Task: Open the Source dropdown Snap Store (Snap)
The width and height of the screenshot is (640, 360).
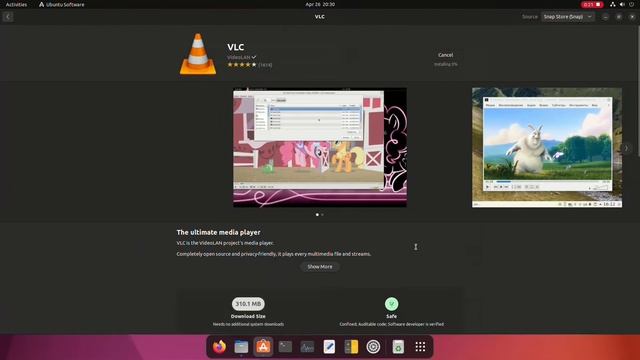Action: 568,17
